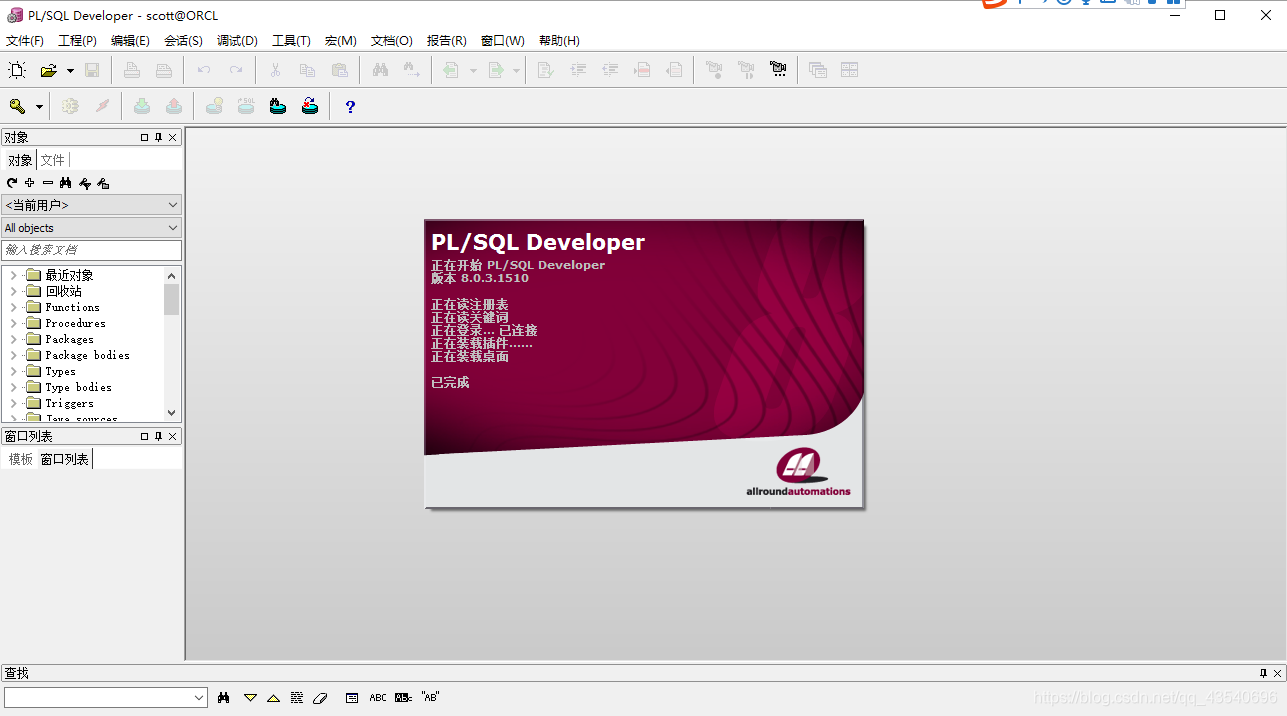The height and width of the screenshot is (716, 1287).
Task: Toggle the pin icon on 窗口列表 panel
Action: (x=158, y=436)
